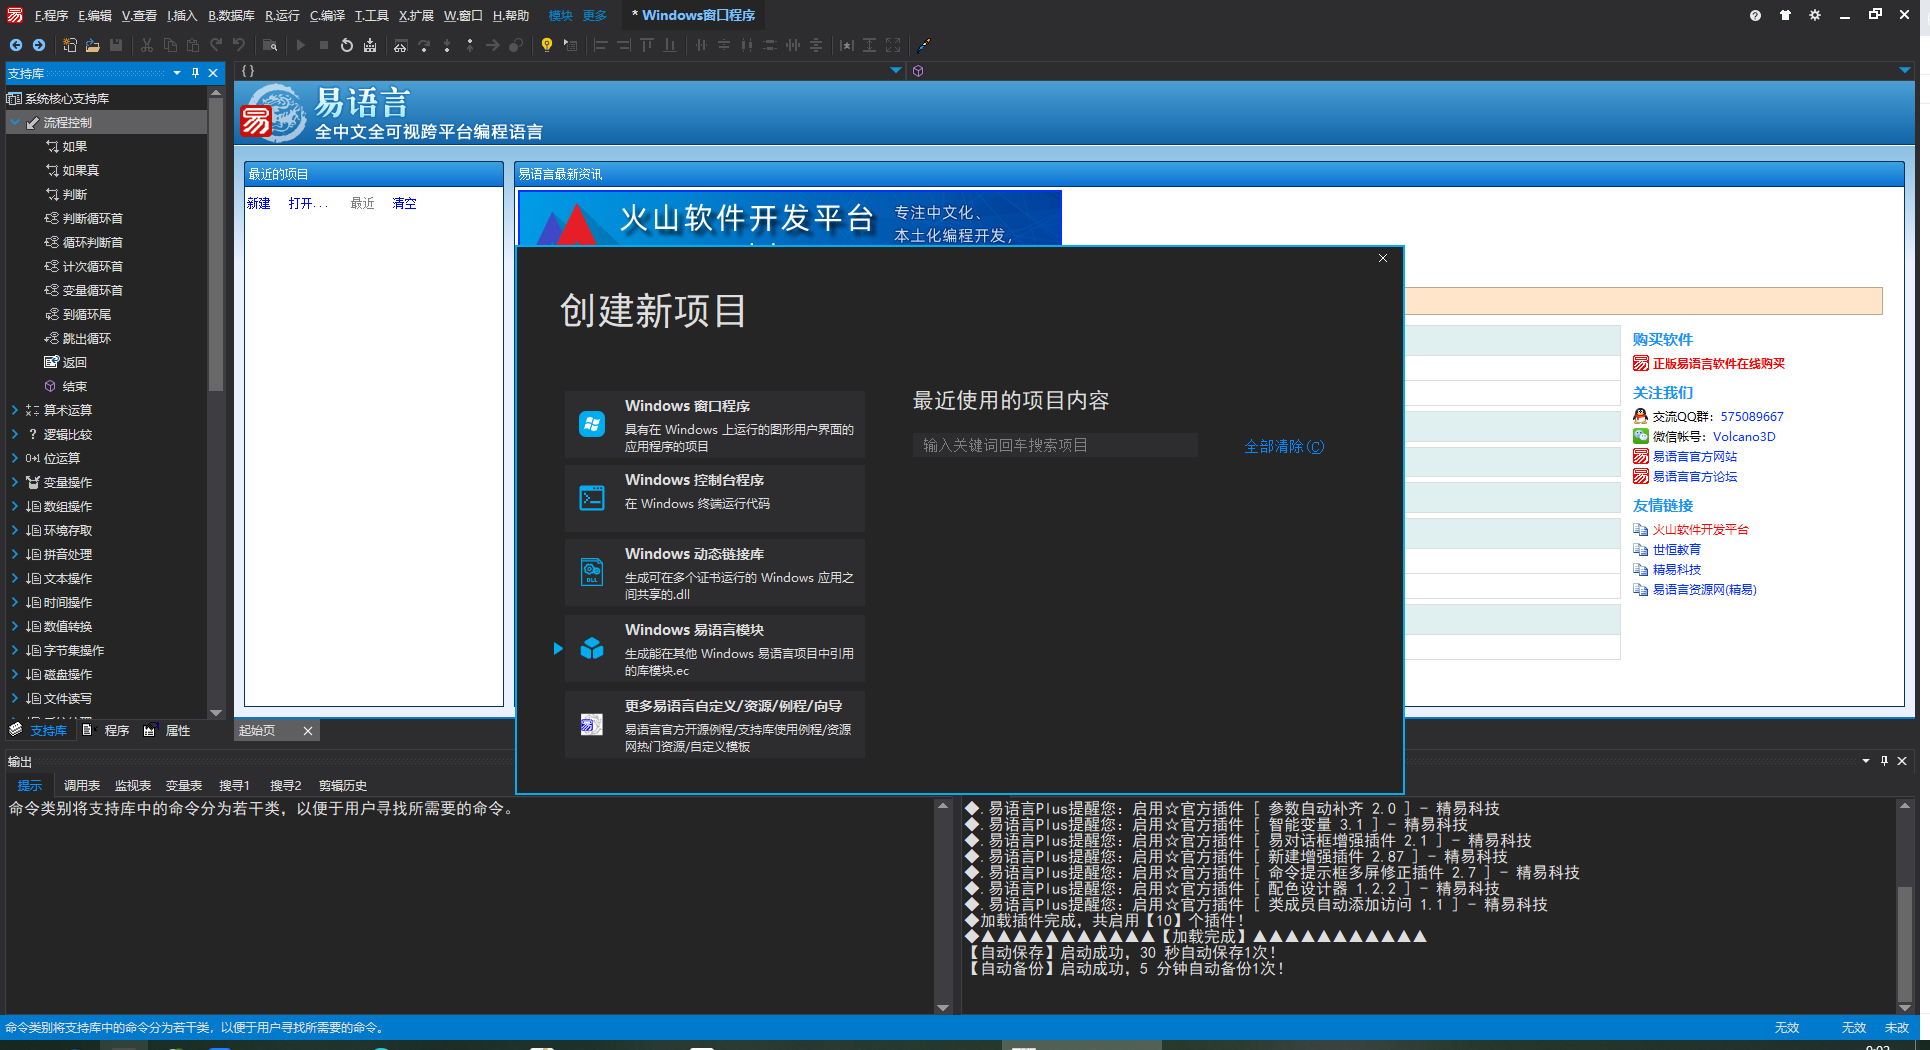
Task: Click the new file toolbar icon
Action: (x=70, y=45)
